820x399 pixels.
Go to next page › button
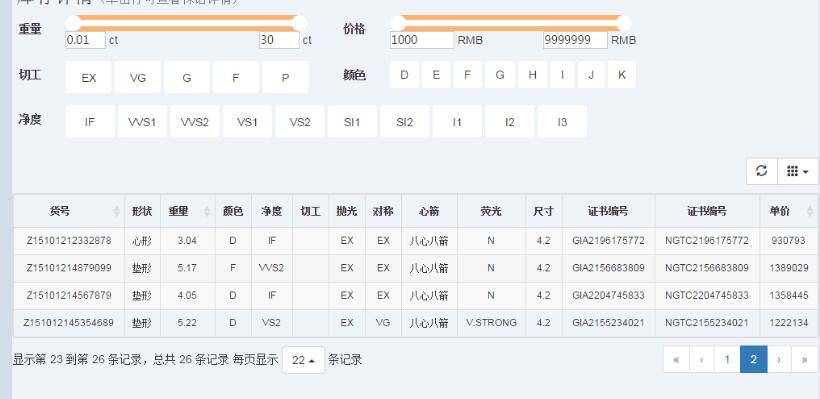click(779, 359)
